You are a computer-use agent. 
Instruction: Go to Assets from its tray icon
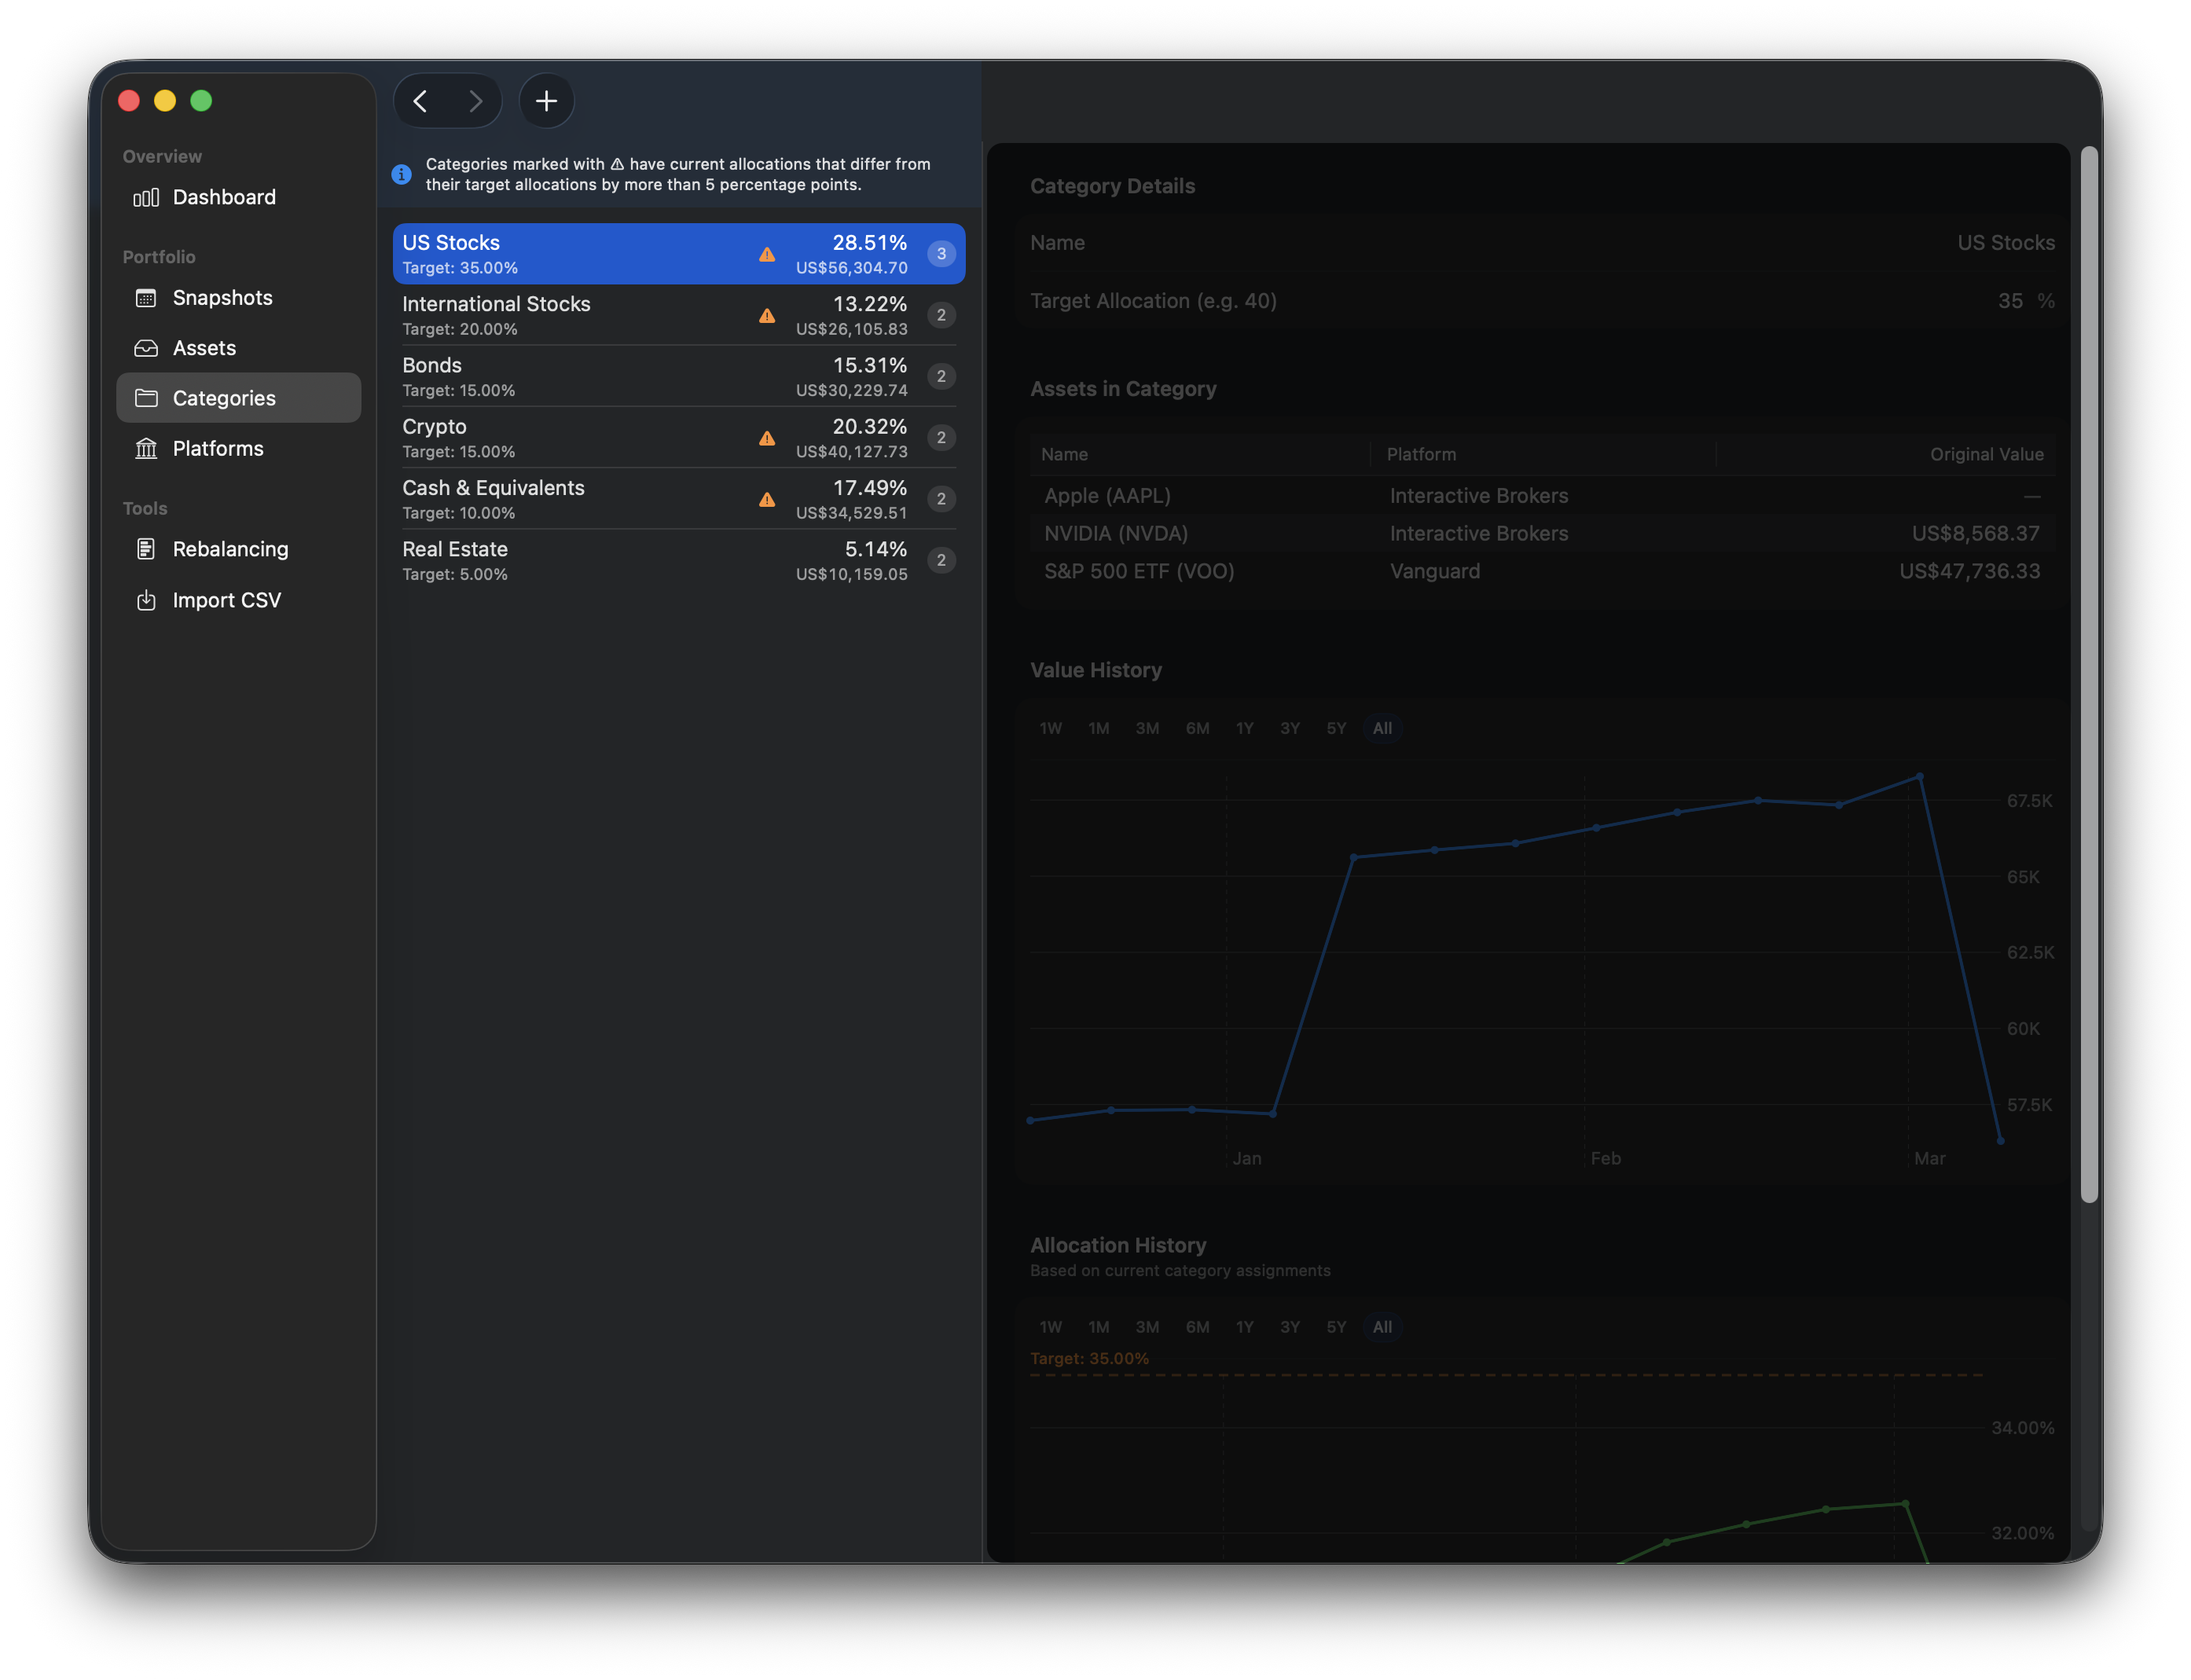(146, 348)
